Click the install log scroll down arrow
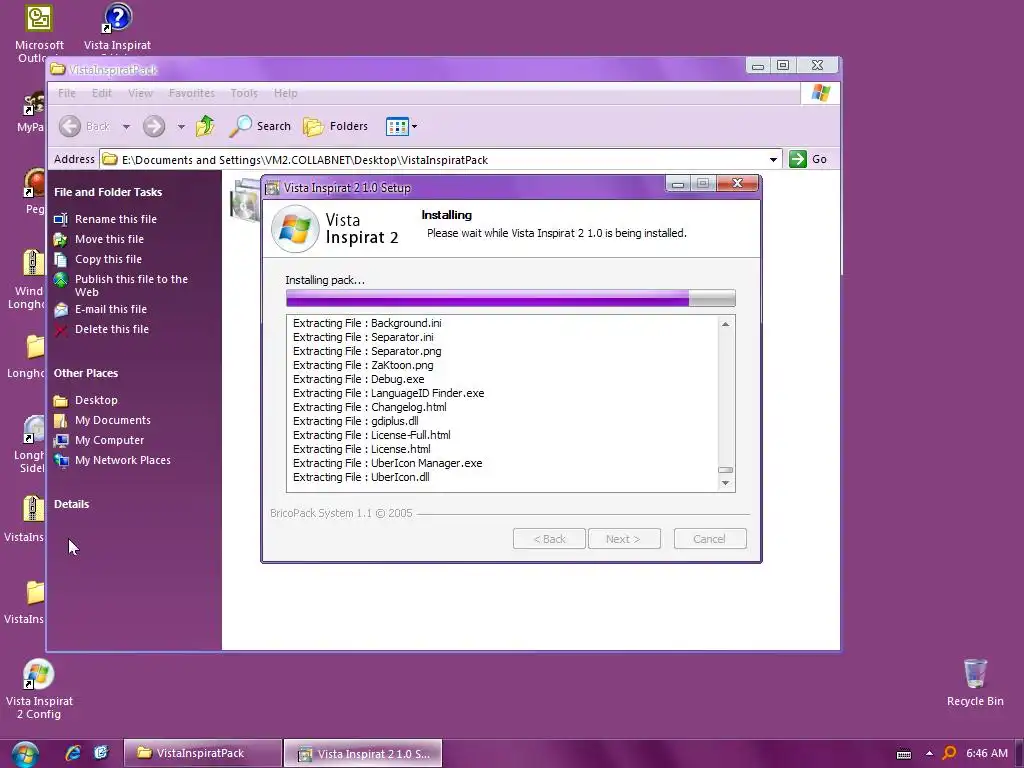1024x768 pixels. point(725,483)
